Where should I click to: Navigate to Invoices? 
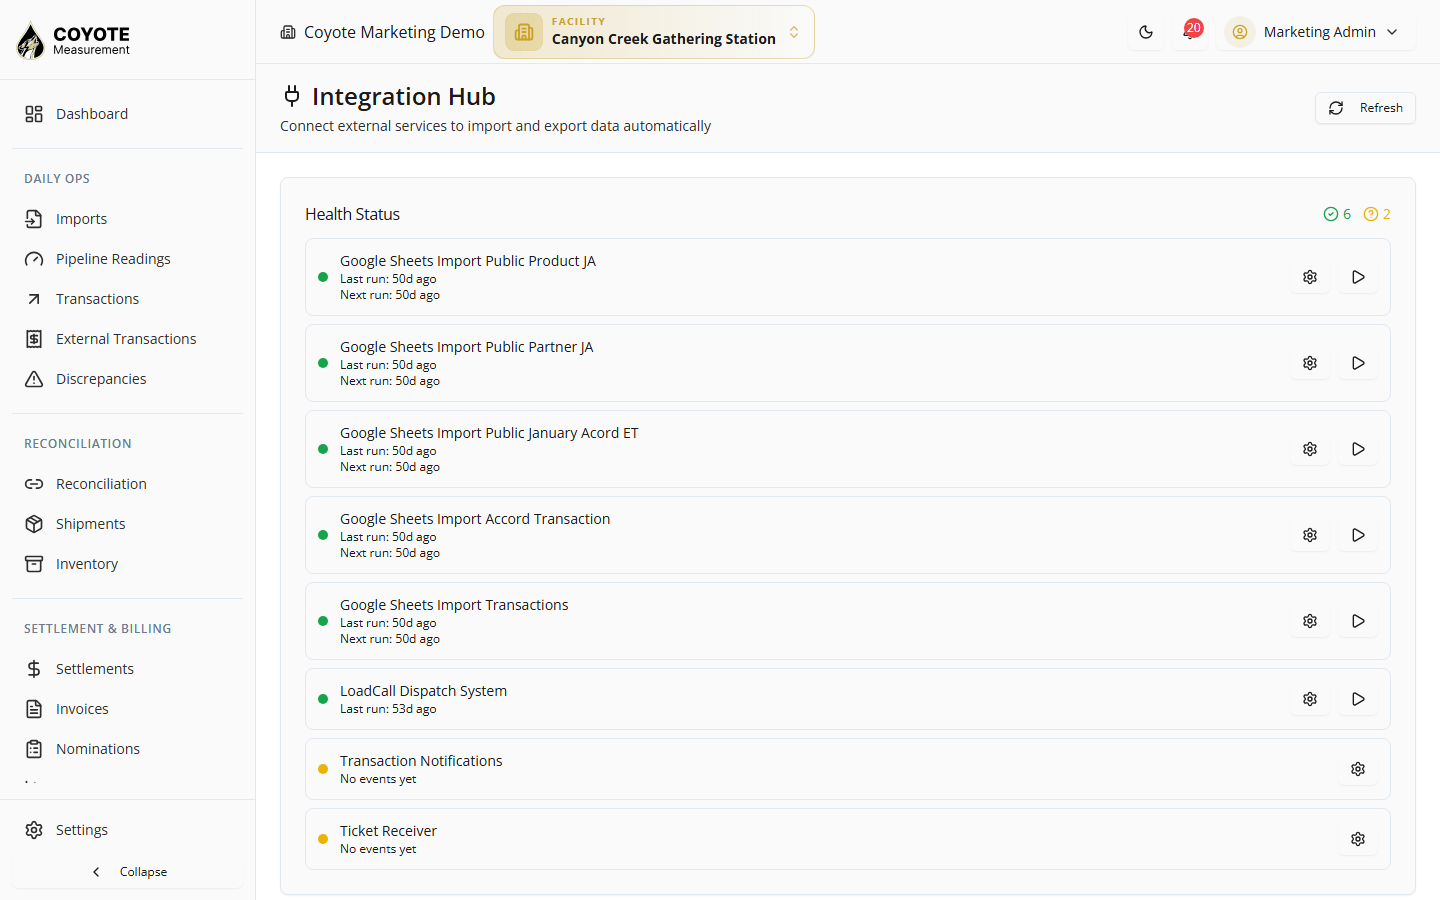coord(127,709)
